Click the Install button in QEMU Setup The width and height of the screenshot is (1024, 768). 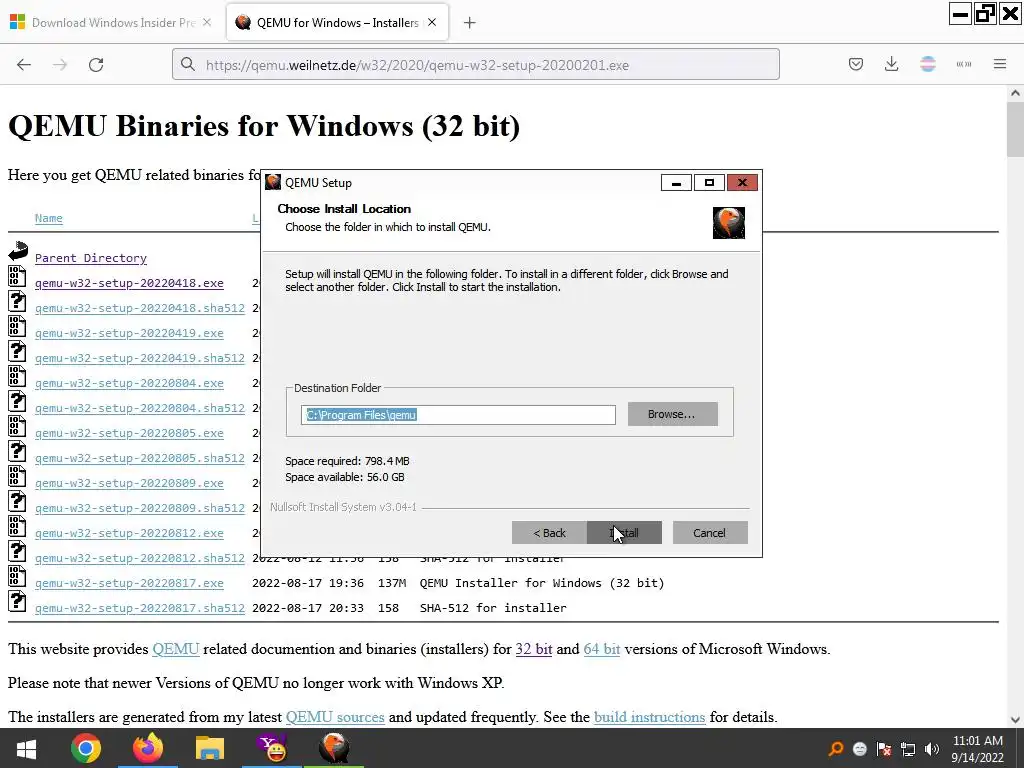pyautogui.click(x=624, y=533)
